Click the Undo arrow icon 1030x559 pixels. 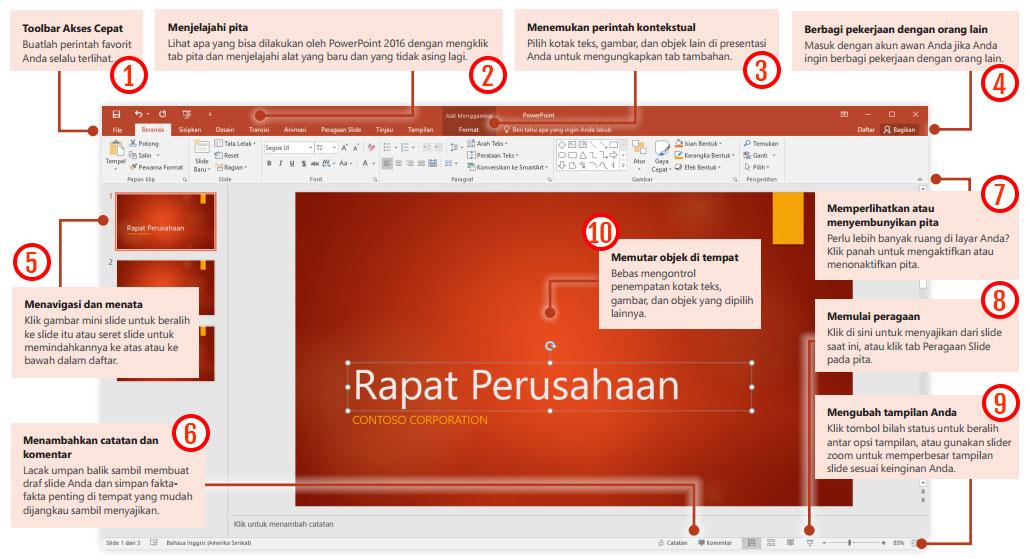pyautogui.click(x=138, y=114)
